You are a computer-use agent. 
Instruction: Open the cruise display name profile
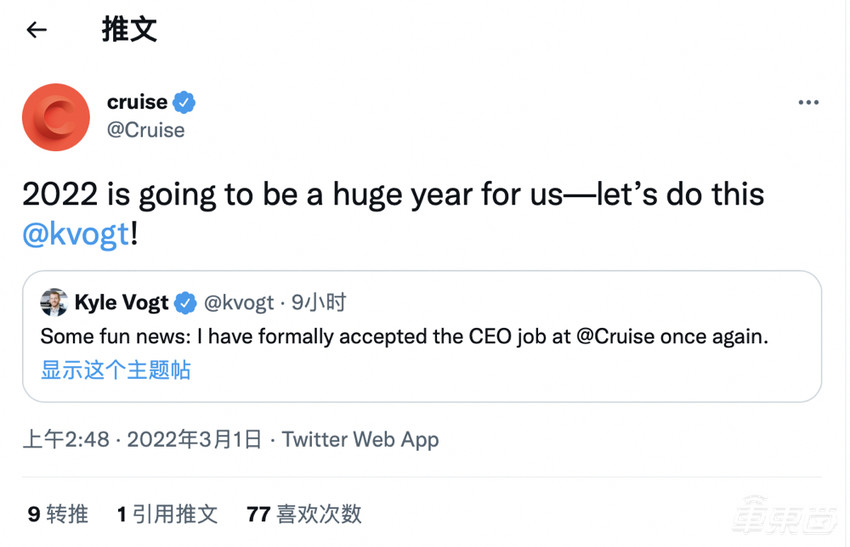pos(137,102)
